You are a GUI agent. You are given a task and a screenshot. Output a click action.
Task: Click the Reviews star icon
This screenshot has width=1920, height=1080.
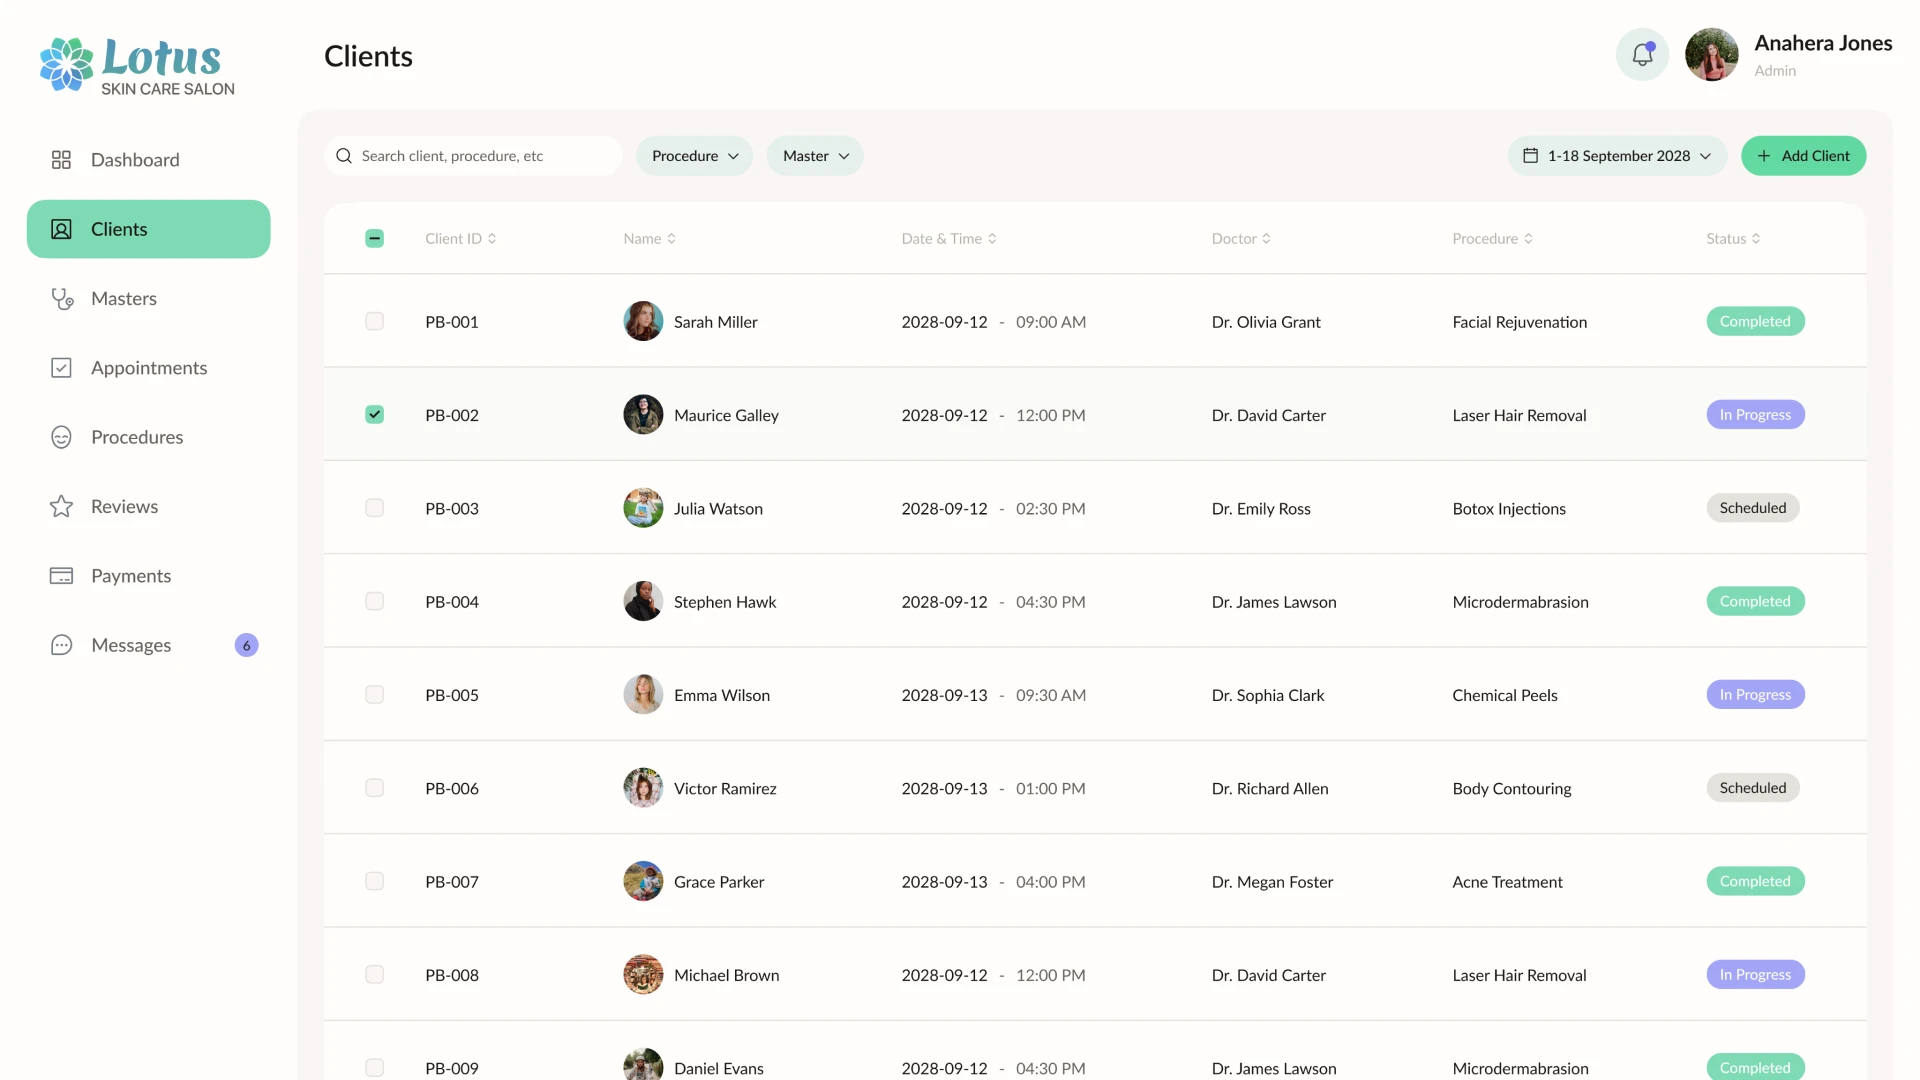(61, 507)
